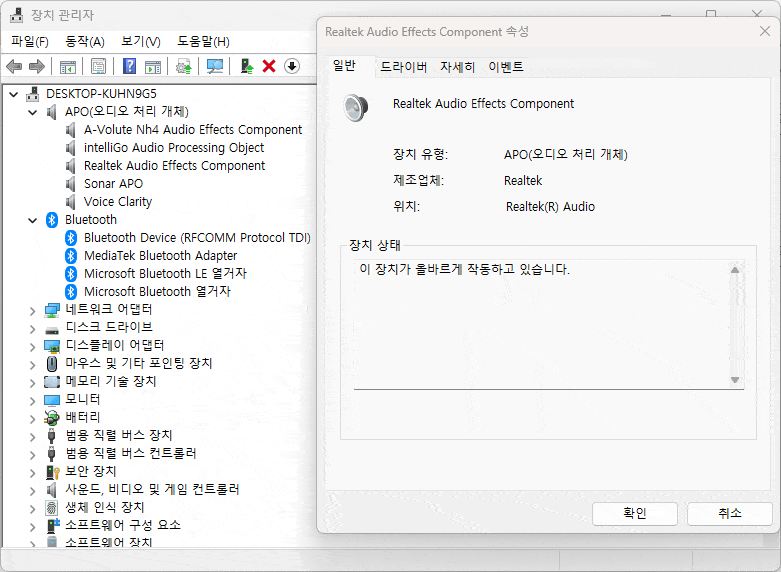Viewport: 781px width, 572px height.
Task: Close the Realtek properties dialog
Action: click(765, 31)
